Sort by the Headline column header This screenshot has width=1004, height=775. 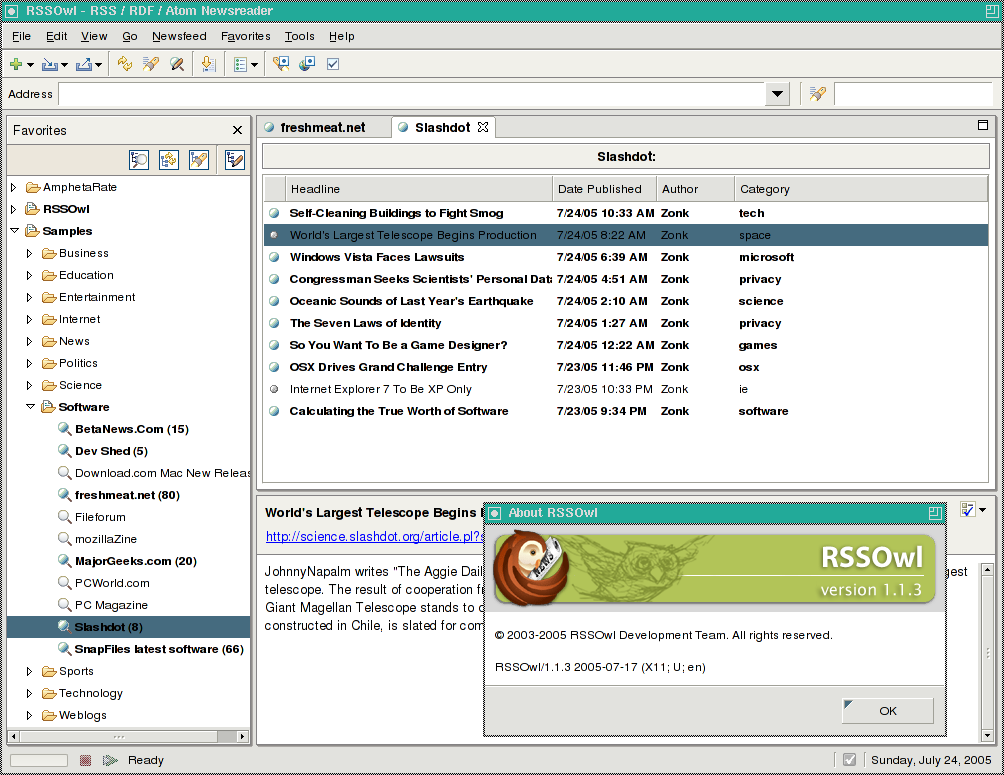pyautogui.click(x=419, y=189)
